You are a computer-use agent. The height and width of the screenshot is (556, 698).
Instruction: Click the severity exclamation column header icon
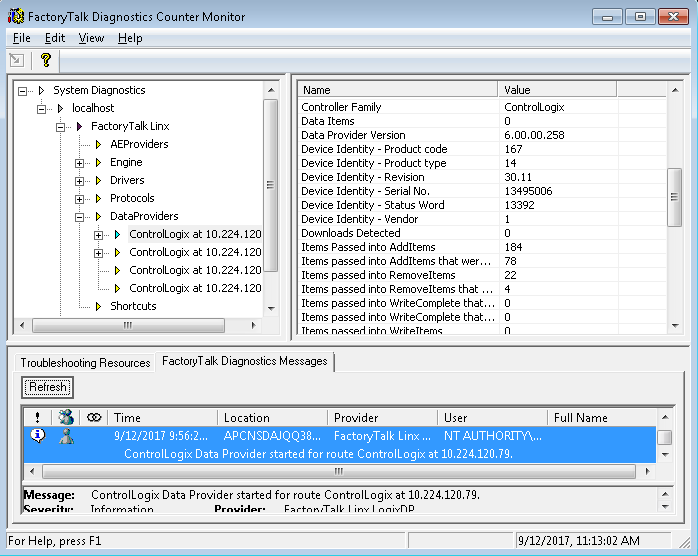[x=37, y=418]
